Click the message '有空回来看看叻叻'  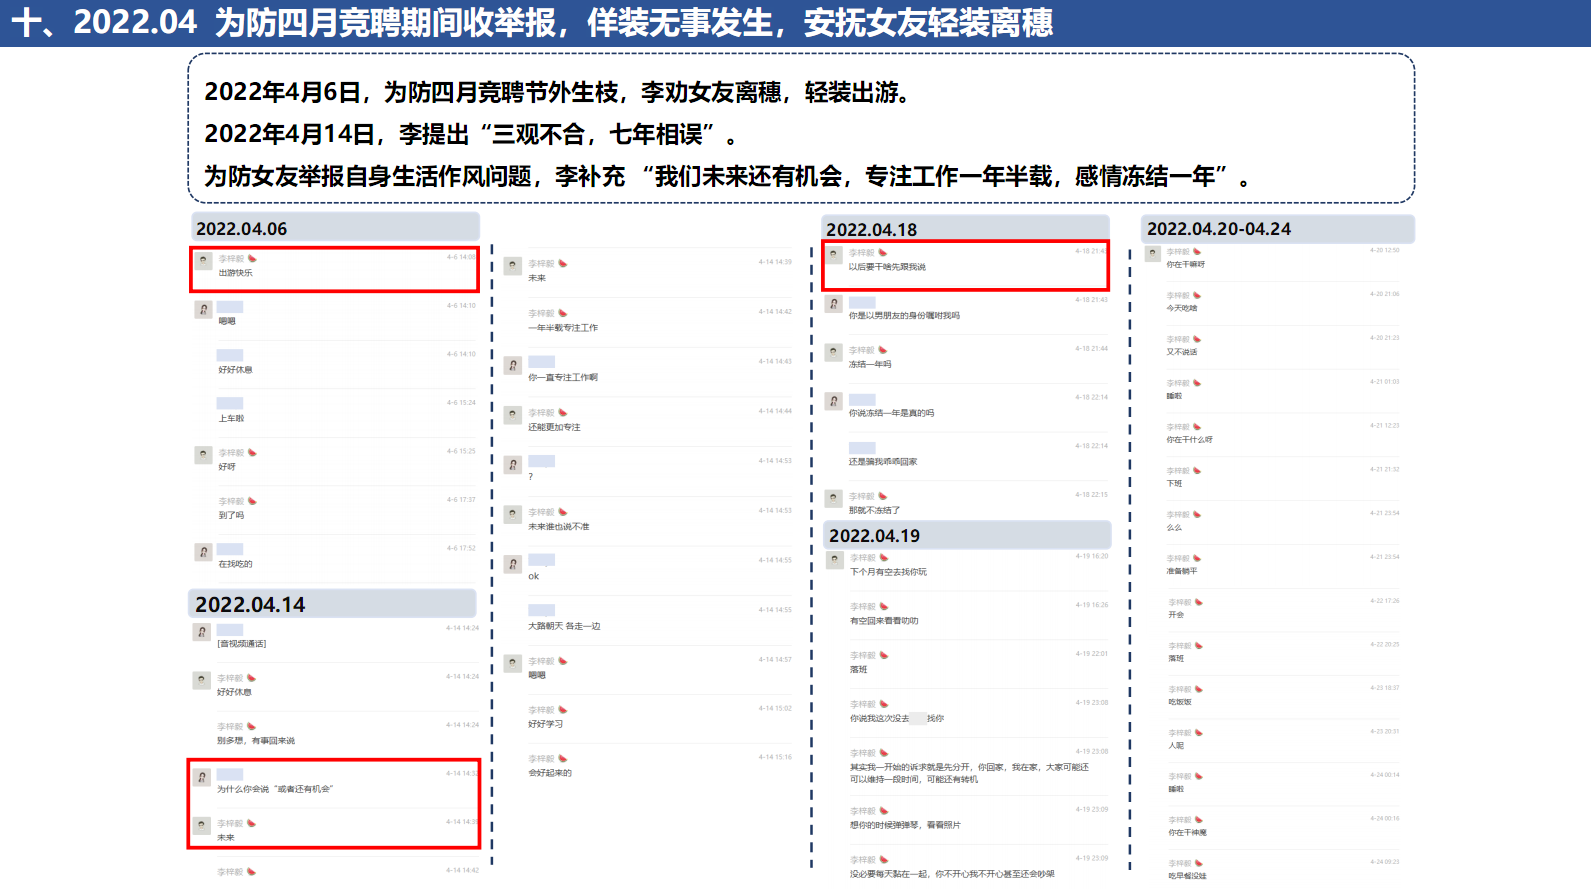[884, 621]
